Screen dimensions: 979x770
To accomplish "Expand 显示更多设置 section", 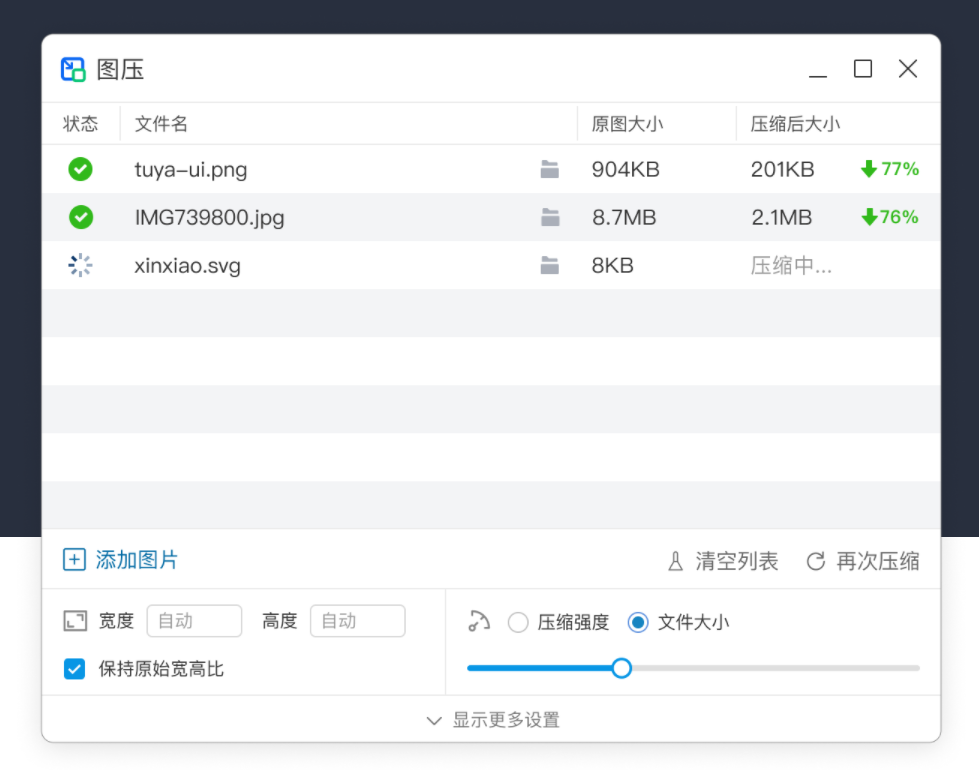I will (491, 720).
